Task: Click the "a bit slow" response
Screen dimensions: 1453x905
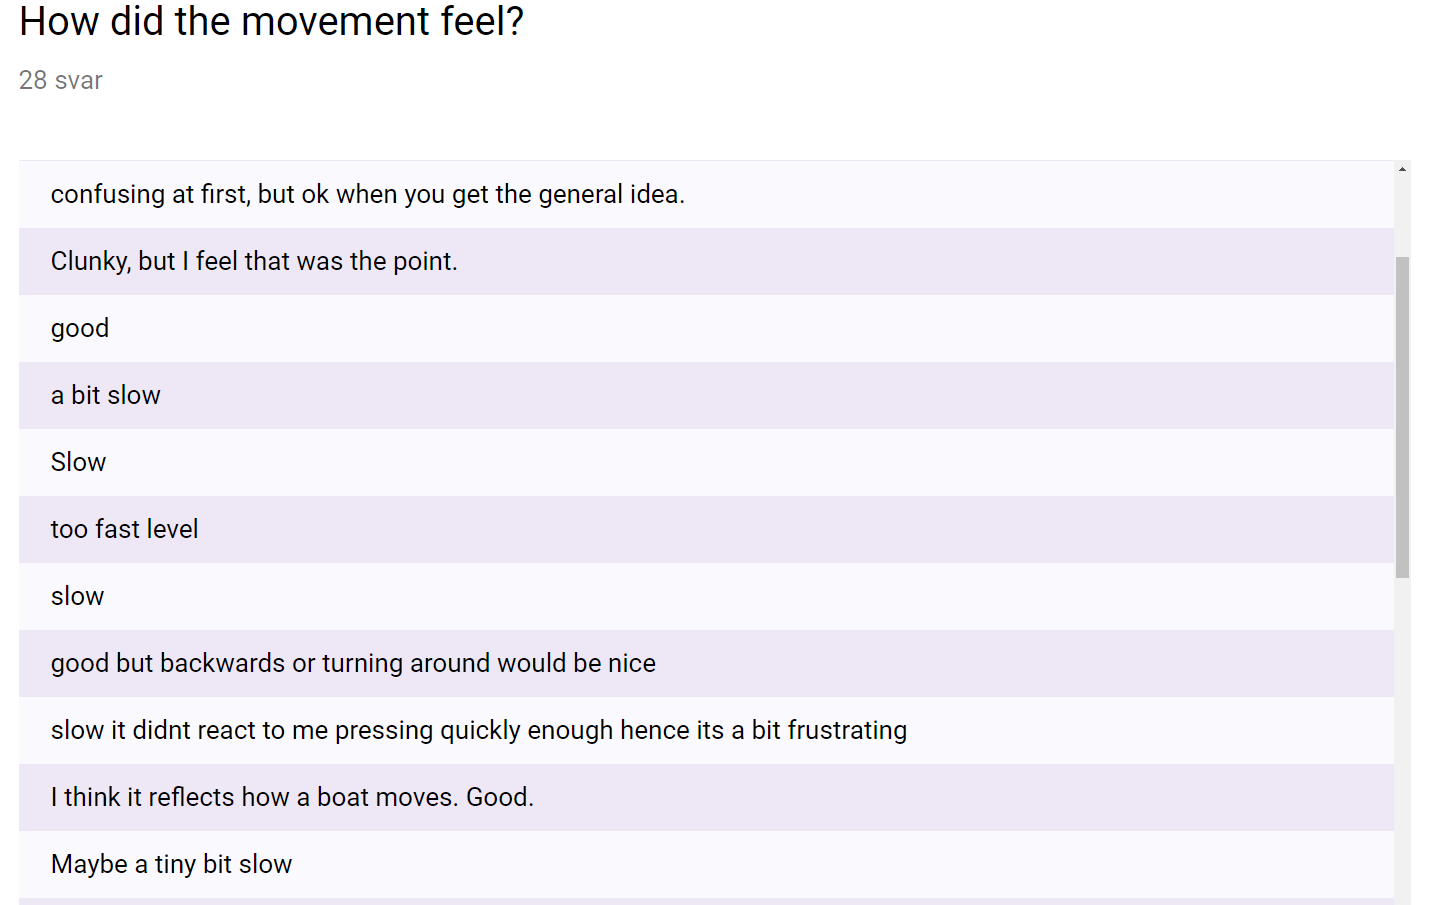Action: (106, 395)
